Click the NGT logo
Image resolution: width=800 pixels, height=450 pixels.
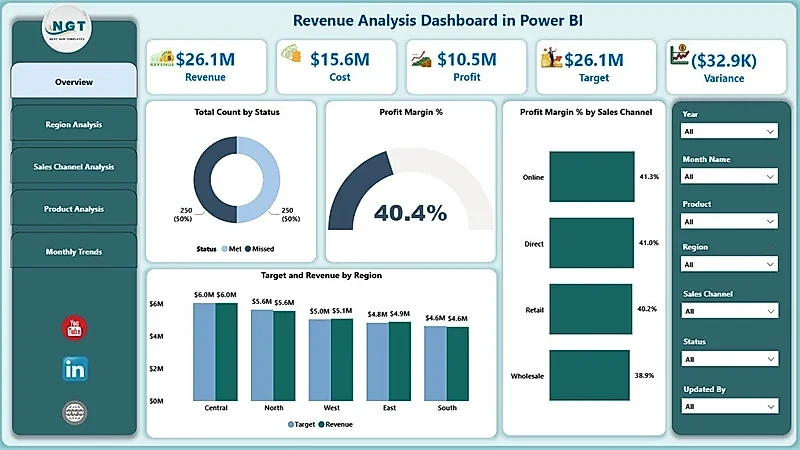point(67,29)
